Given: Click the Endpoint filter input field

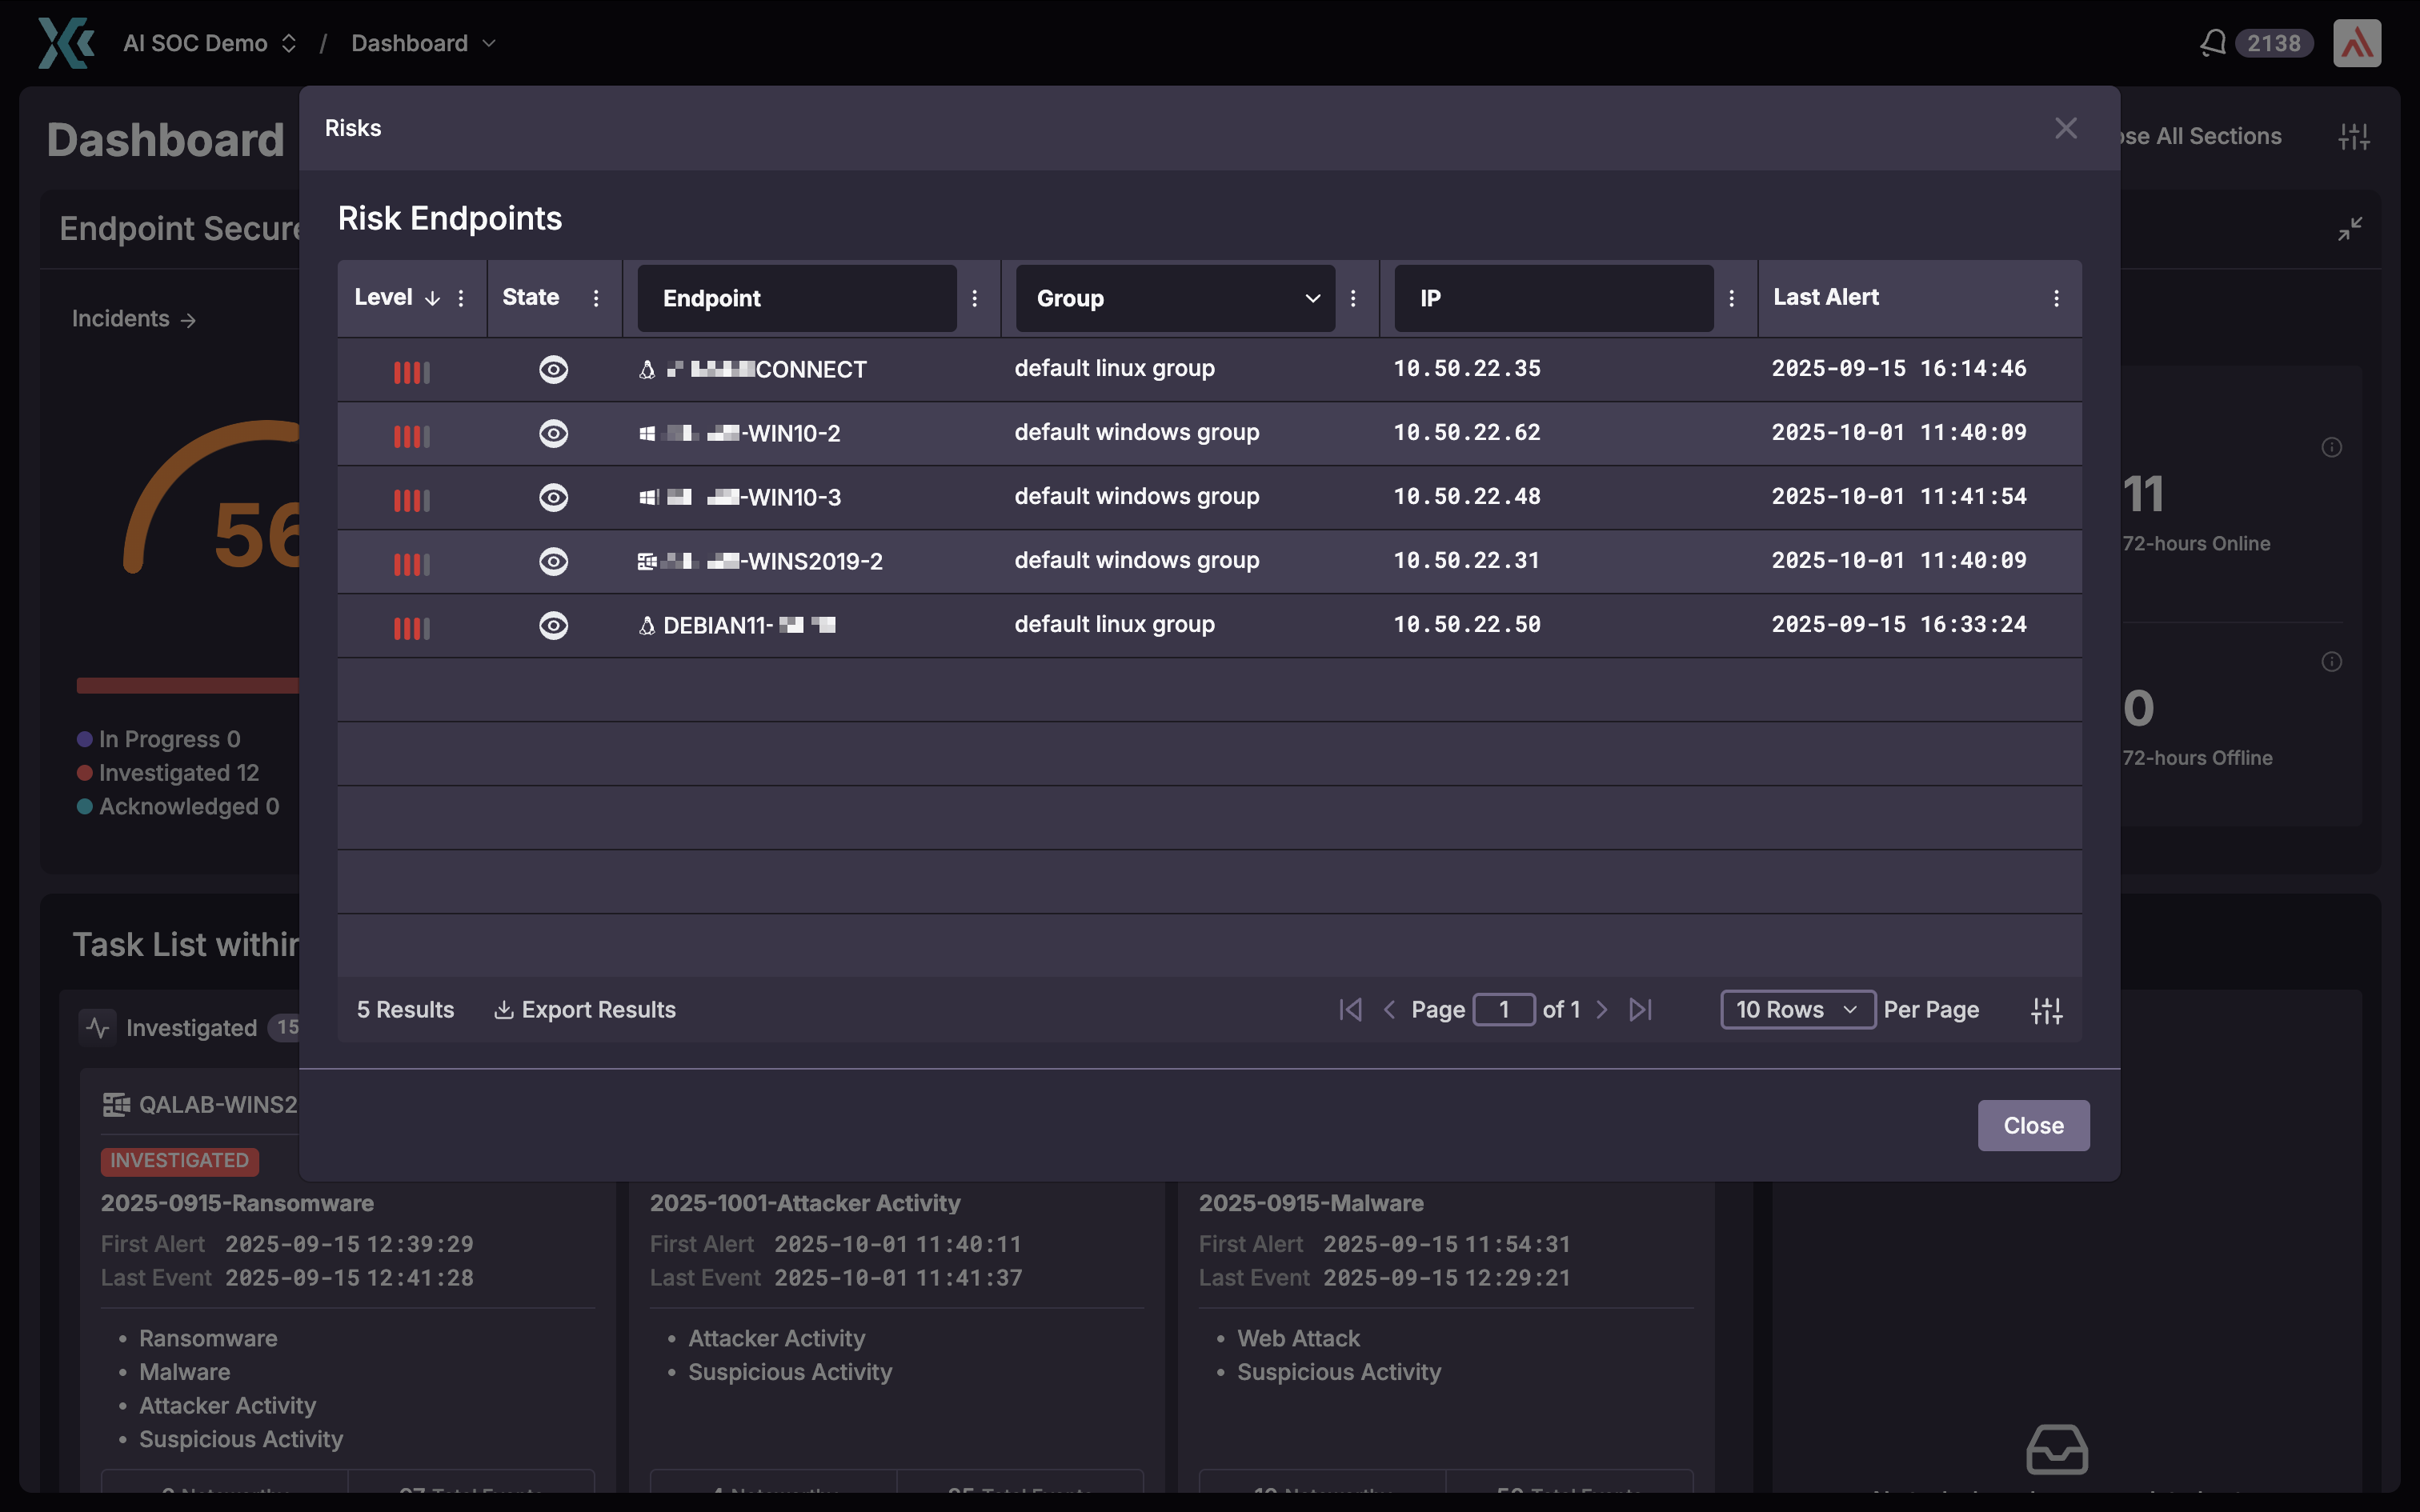Looking at the screenshot, I should coord(797,298).
